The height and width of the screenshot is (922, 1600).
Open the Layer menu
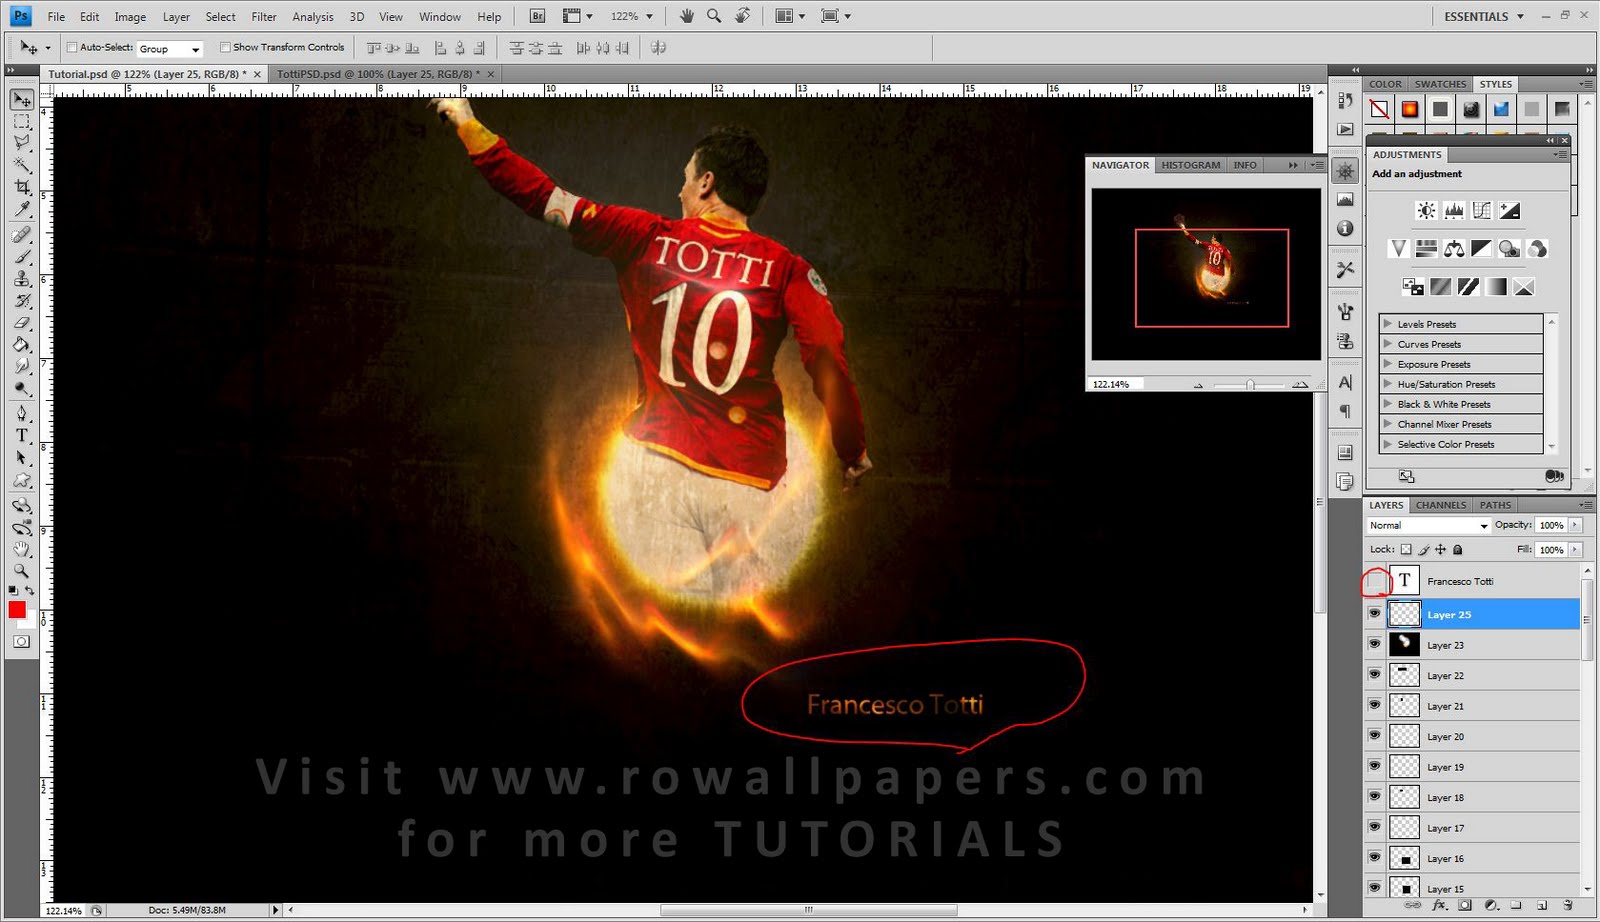176,17
